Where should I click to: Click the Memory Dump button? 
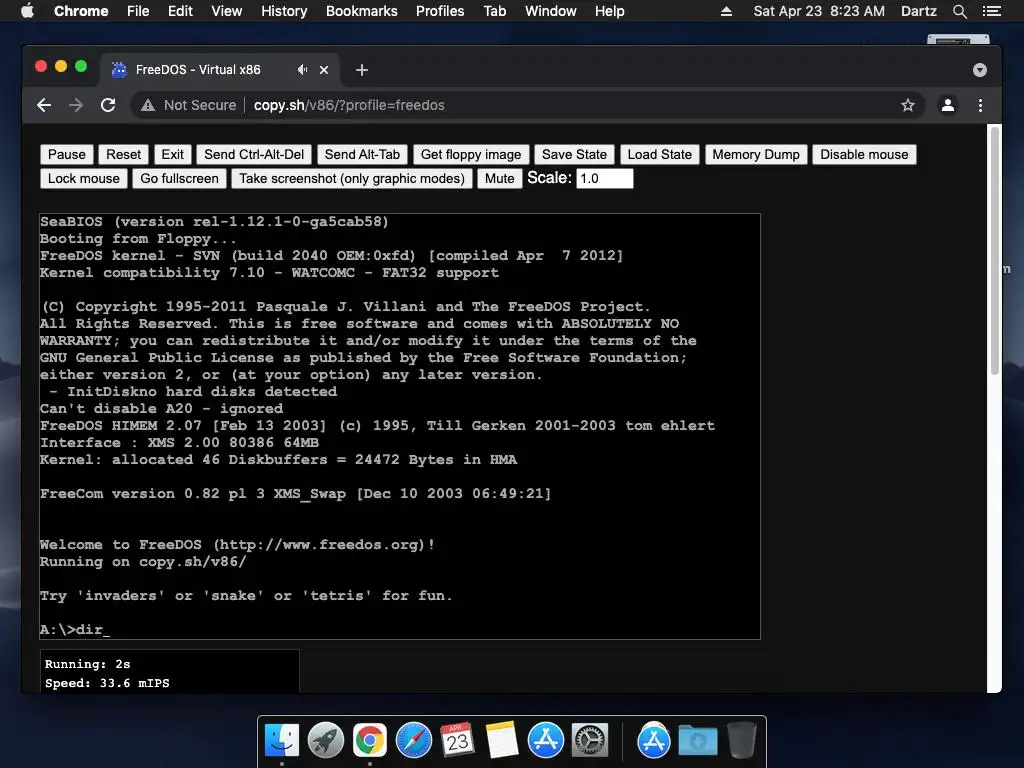point(756,154)
